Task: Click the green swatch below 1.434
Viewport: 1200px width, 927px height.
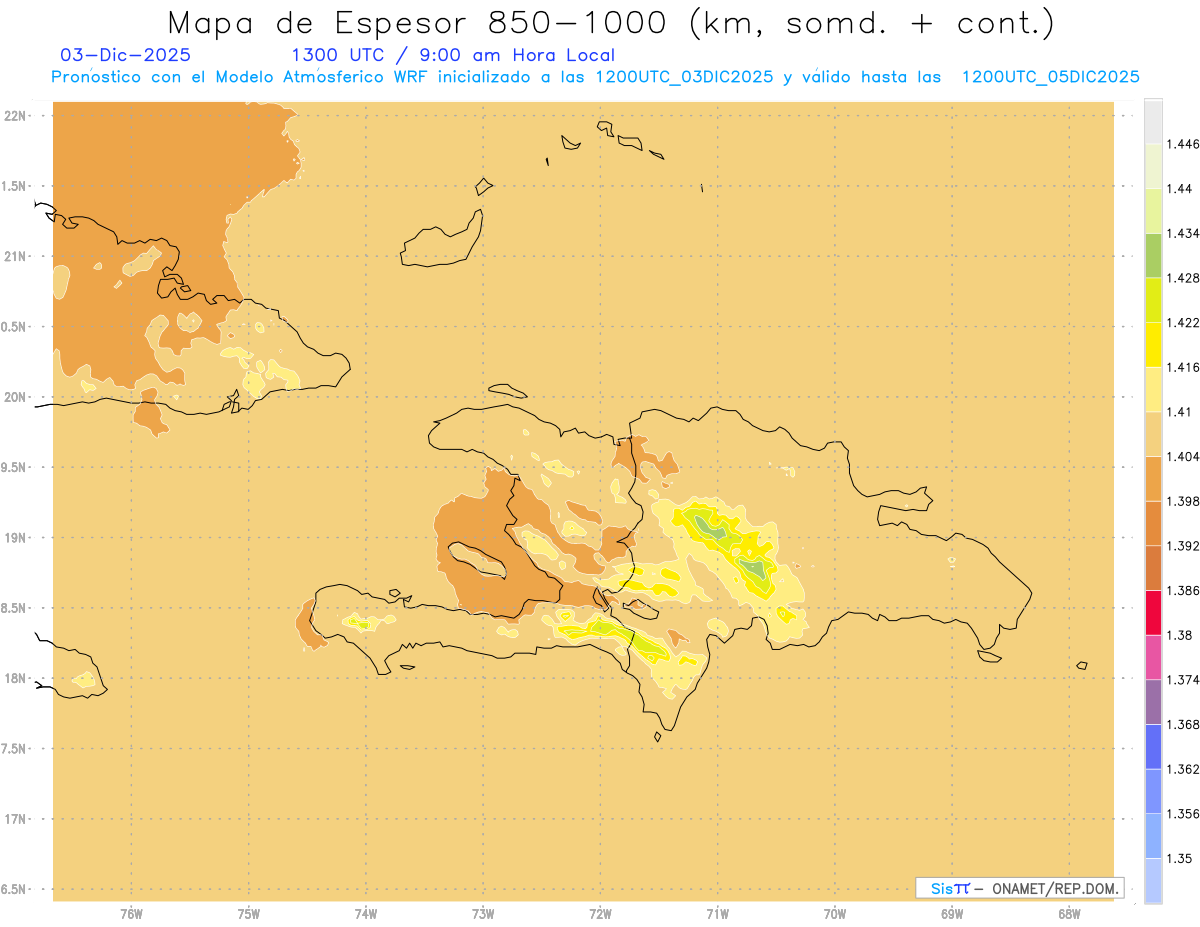Action: pos(1153,255)
